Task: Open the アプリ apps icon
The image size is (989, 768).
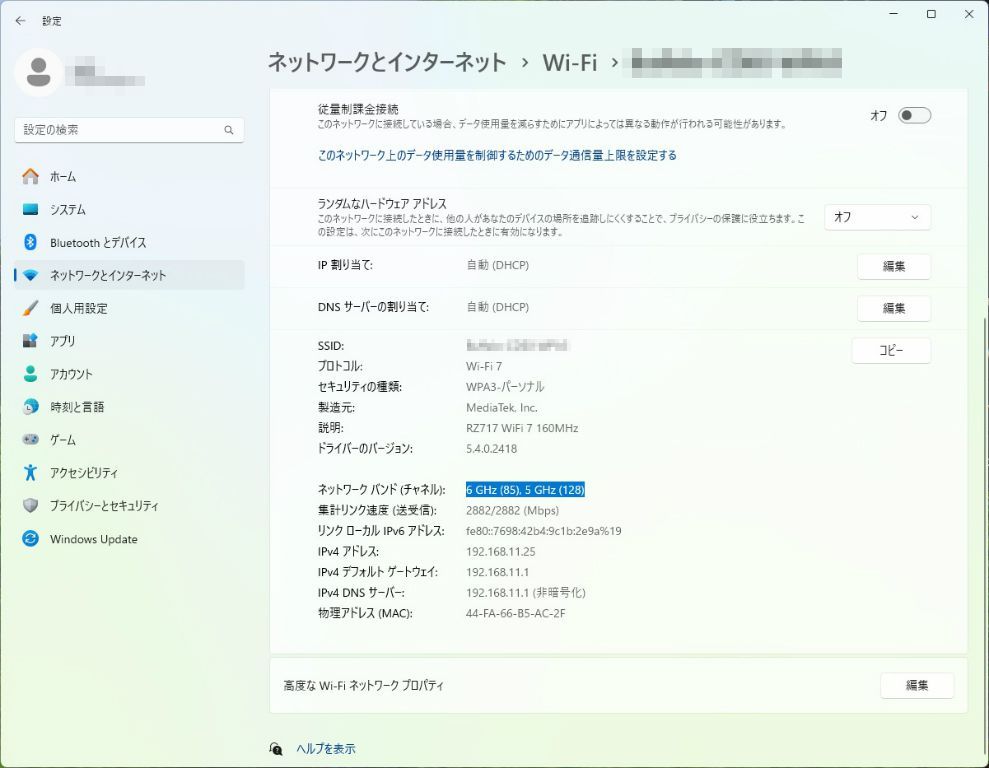Action: [30, 341]
